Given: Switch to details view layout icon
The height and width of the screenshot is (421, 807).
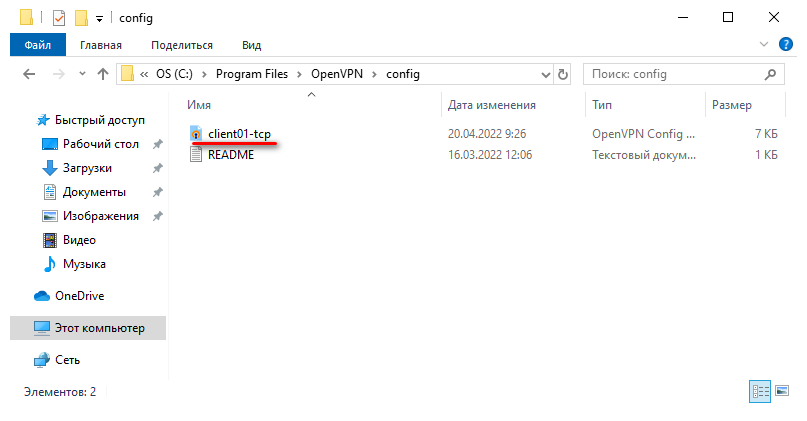Looking at the screenshot, I should coord(760,392).
